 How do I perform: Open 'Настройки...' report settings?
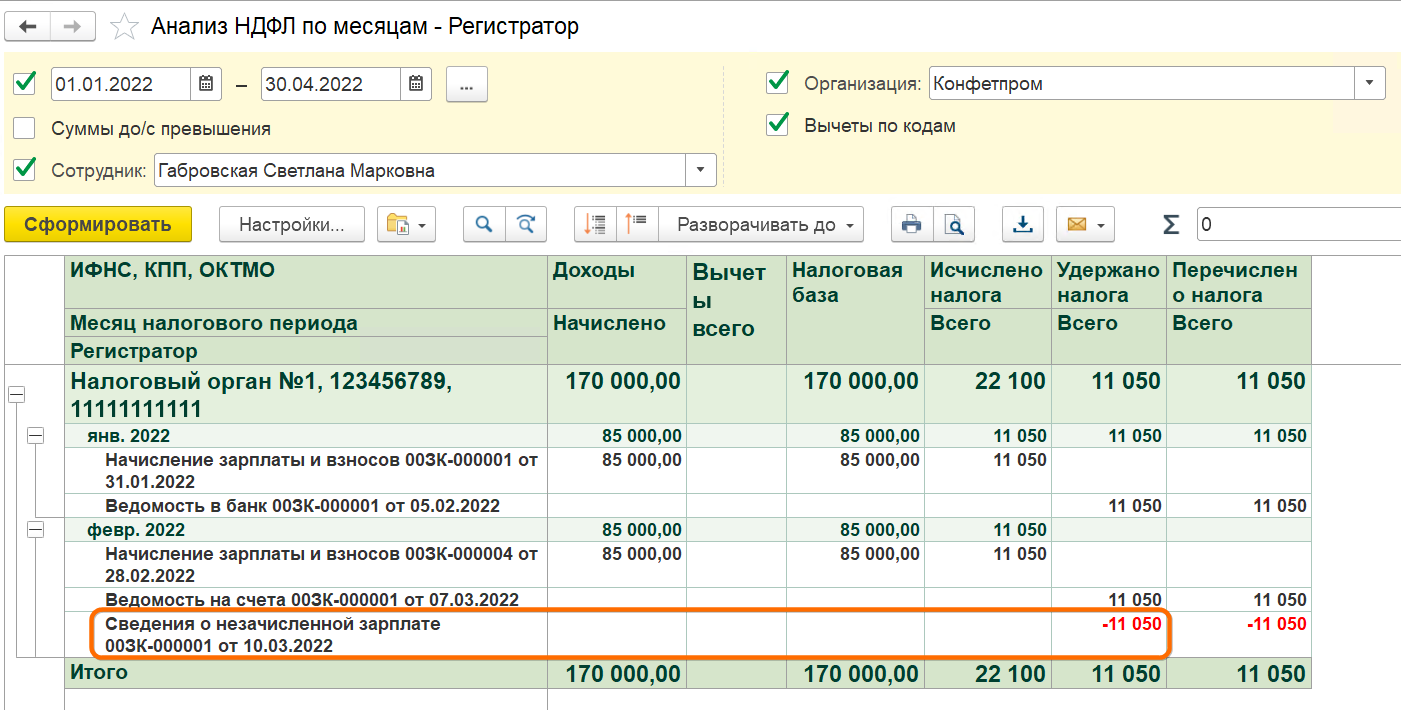coord(292,224)
